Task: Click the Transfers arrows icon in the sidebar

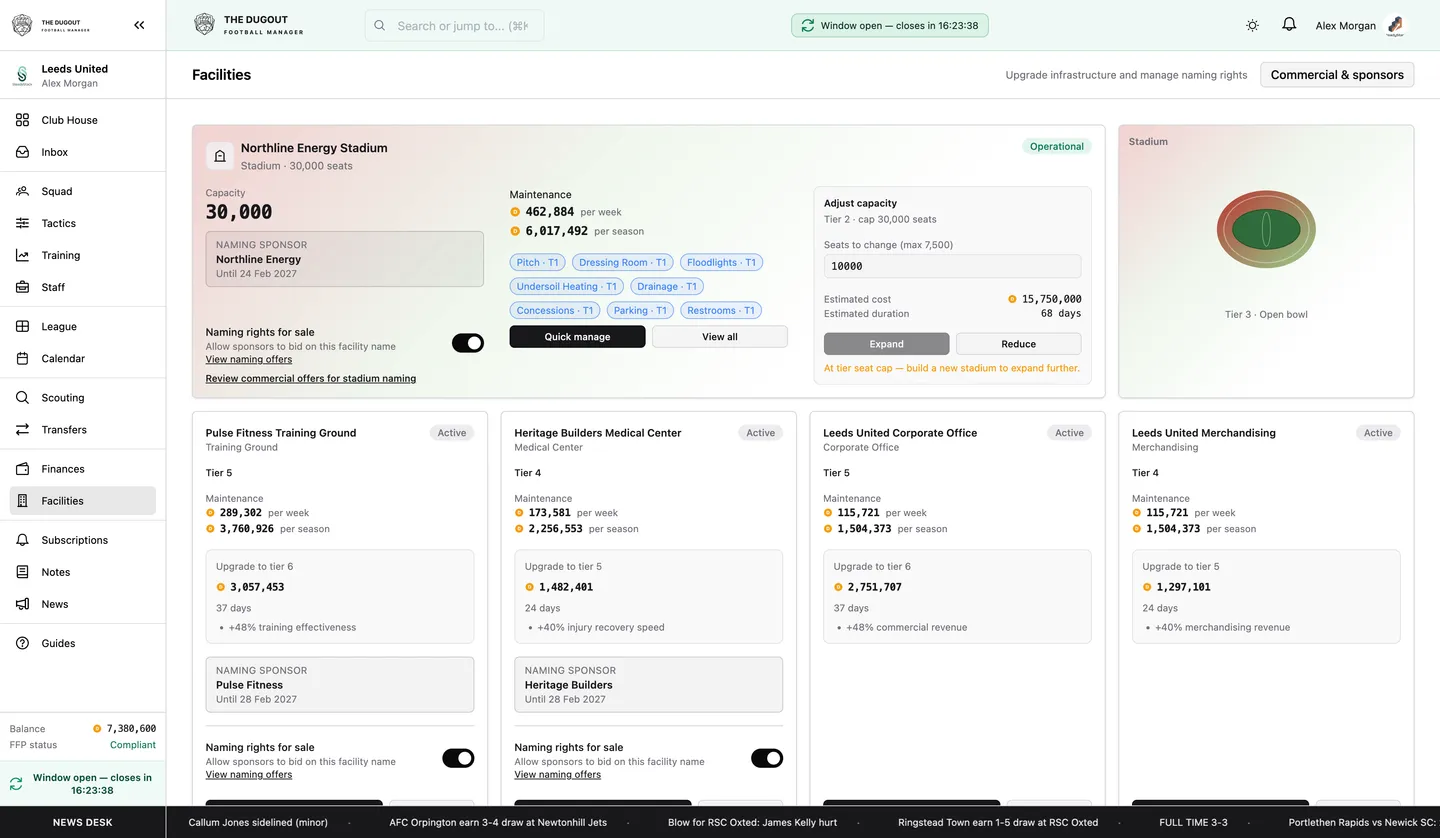Action: pyautogui.click(x=22, y=430)
